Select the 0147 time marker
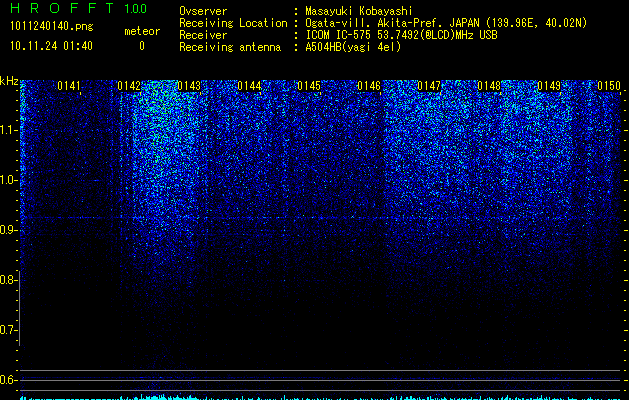The image size is (629, 400). 429,86
